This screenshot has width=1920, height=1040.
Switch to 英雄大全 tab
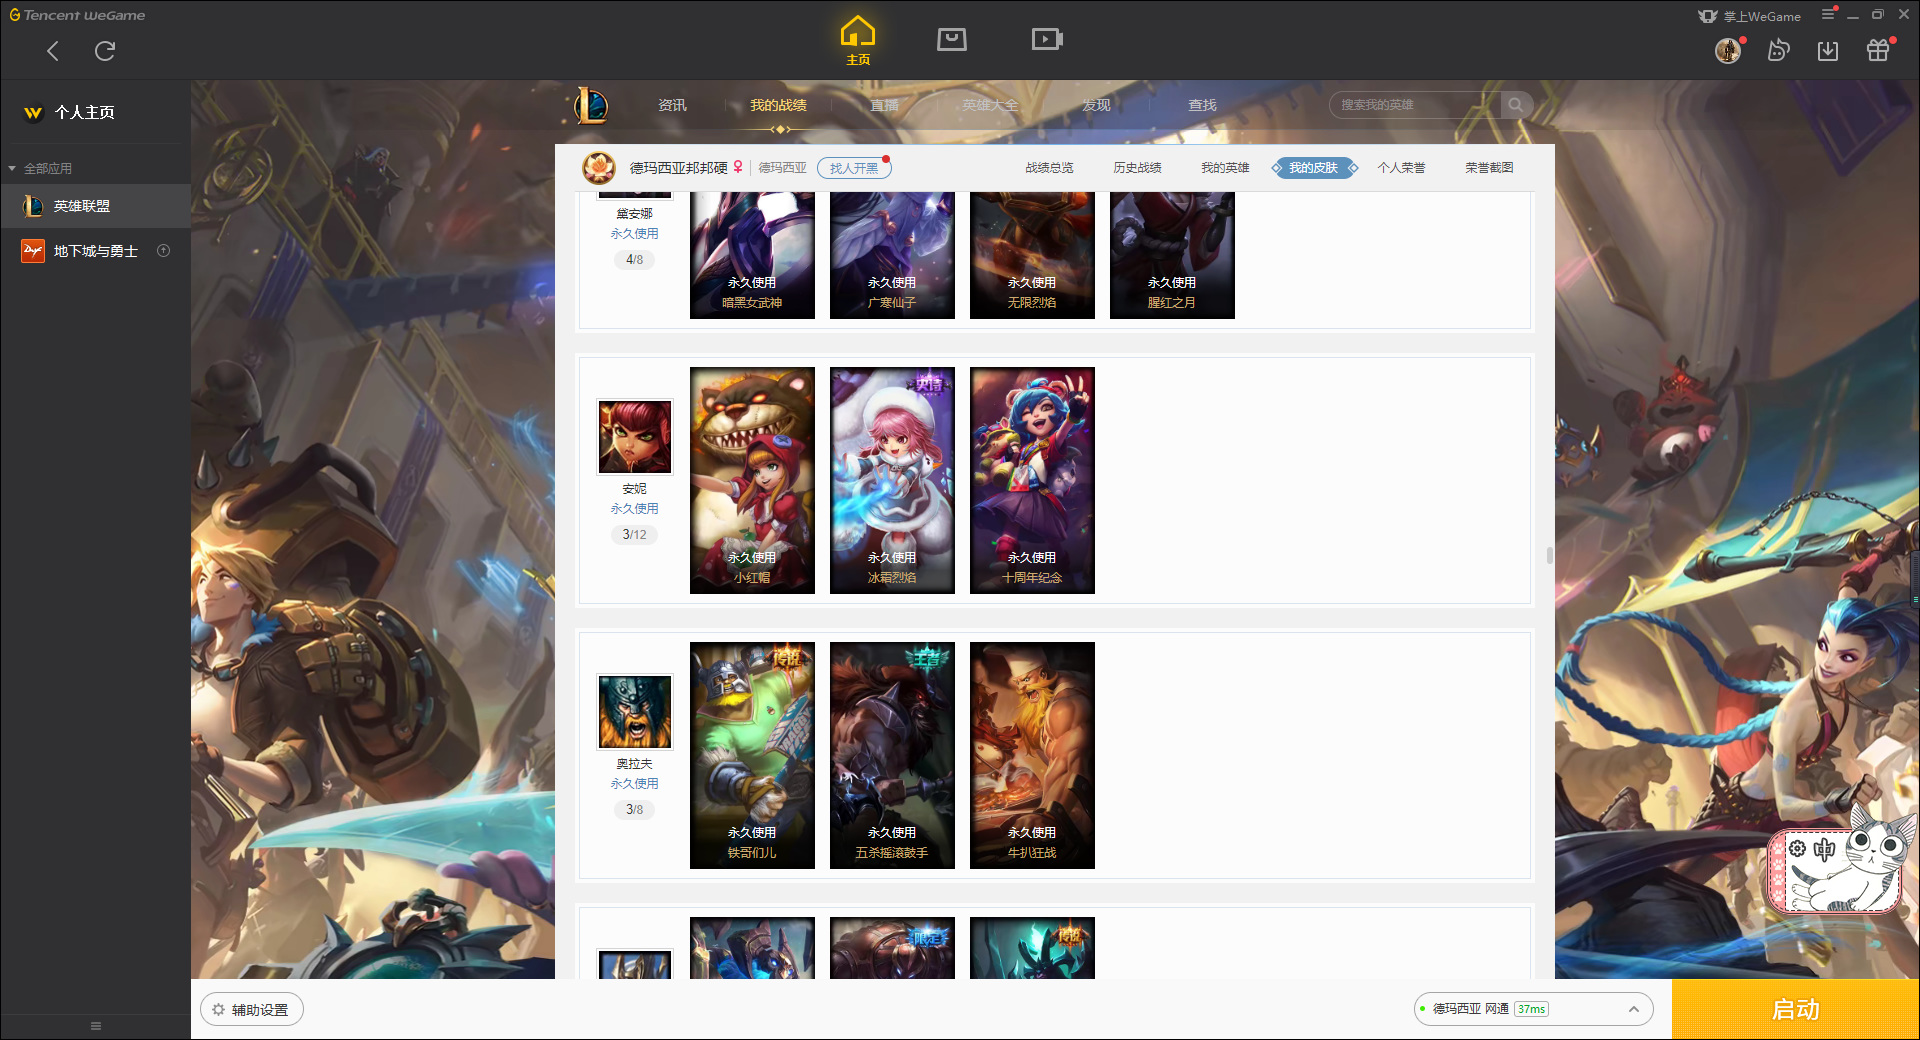pyautogui.click(x=990, y=105)
